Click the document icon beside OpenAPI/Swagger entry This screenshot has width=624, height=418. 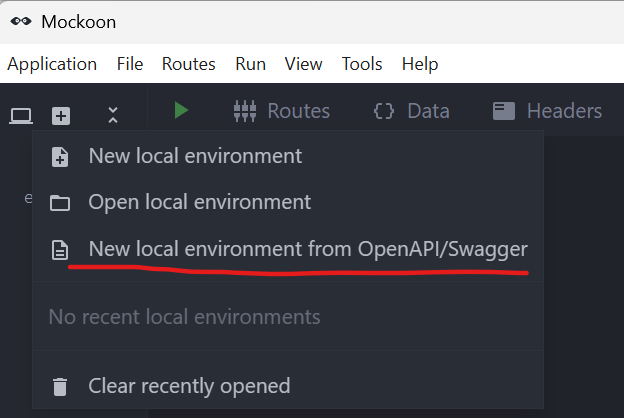(60, 250)
